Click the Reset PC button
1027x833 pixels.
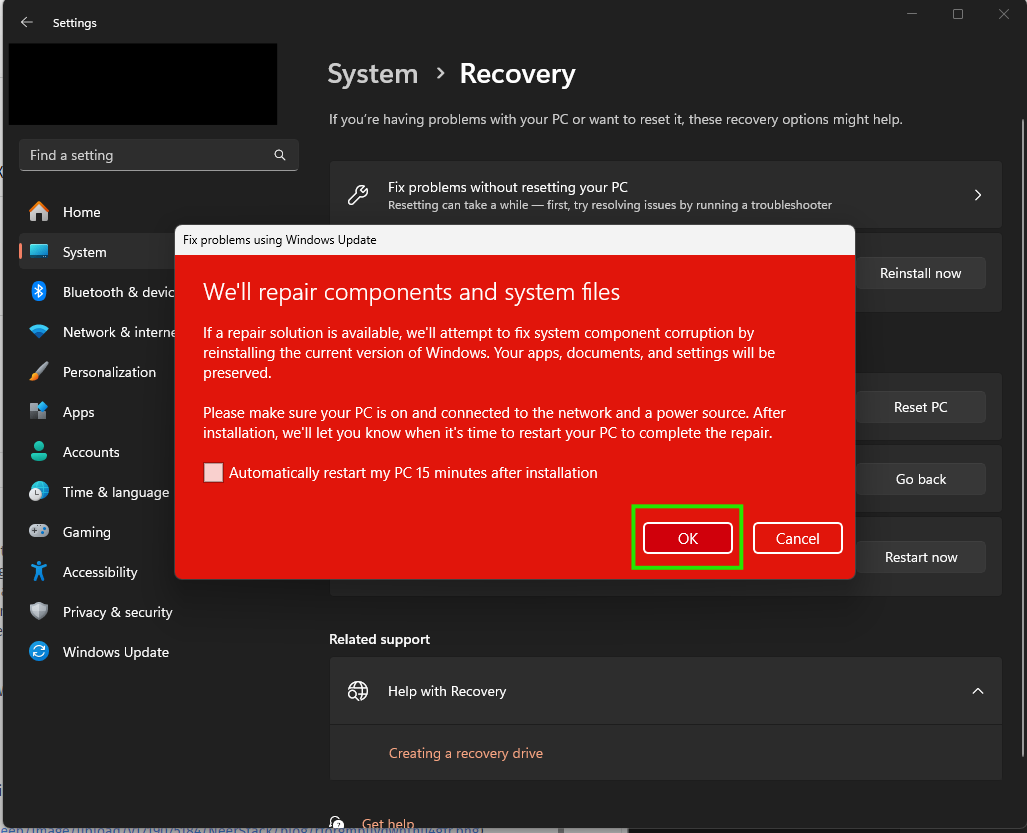coord(920,407)
